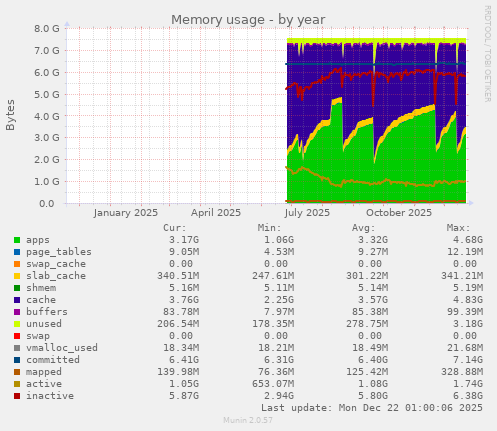Click the 'slab_cache' legend label
The width and height of the screenshot is (497, 431).
[56, 276]
